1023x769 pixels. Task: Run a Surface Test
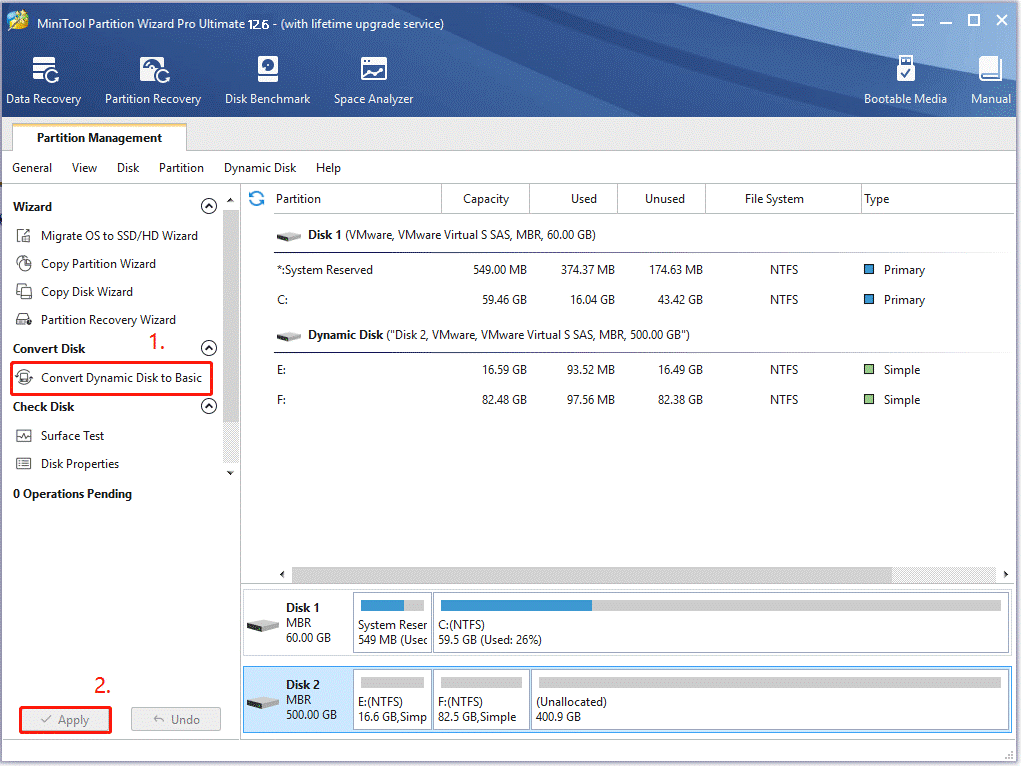[75, 435]
